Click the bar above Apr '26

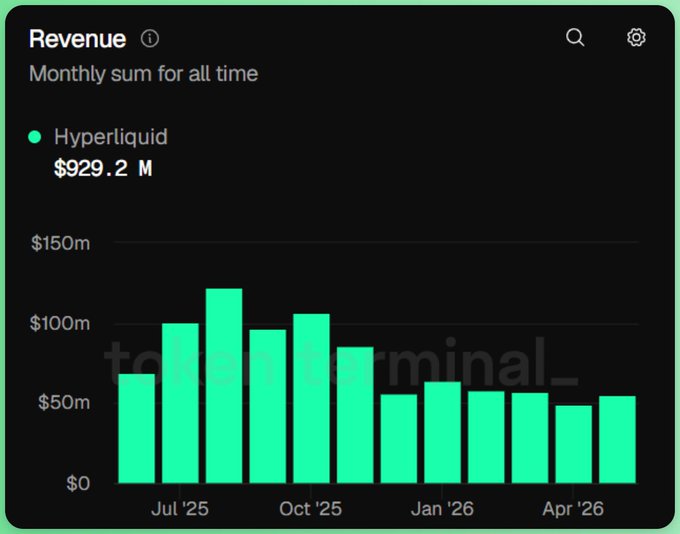573,444
